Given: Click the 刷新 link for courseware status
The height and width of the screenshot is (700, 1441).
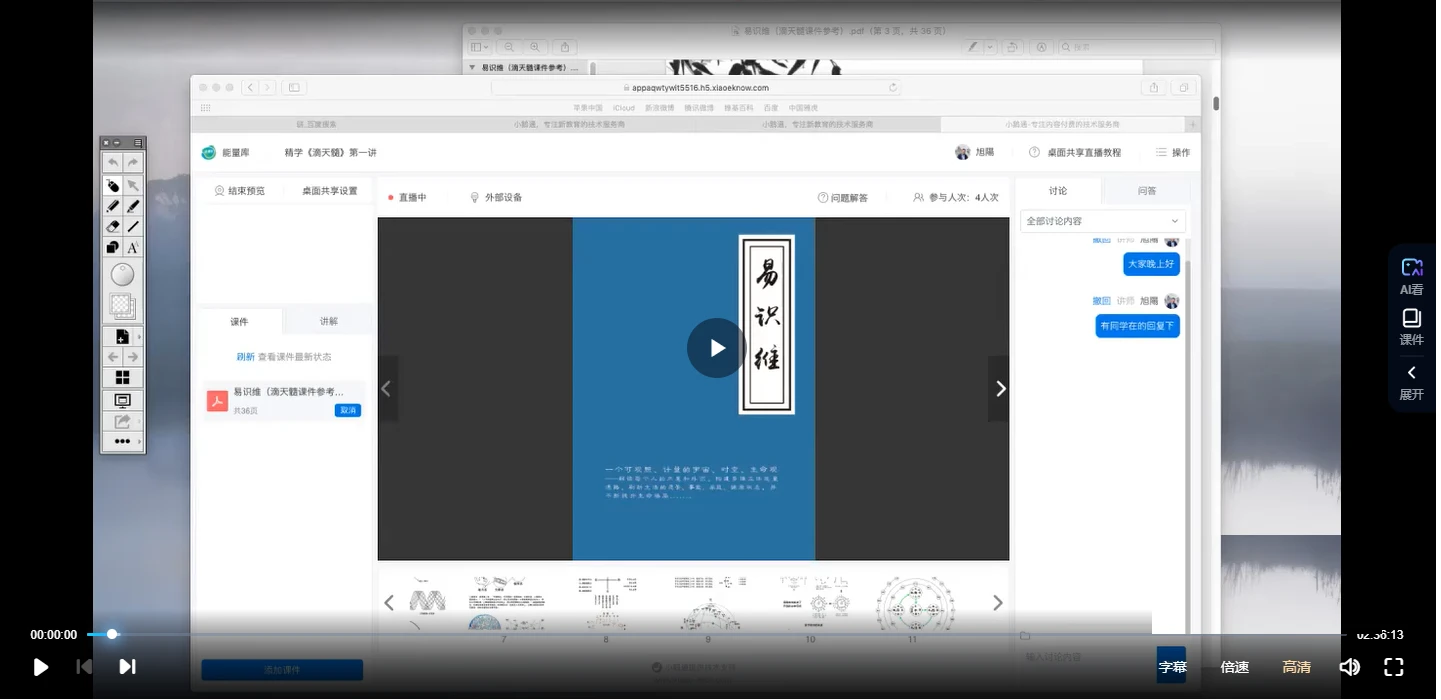Looking at the screenshot, I should [245, 357].
